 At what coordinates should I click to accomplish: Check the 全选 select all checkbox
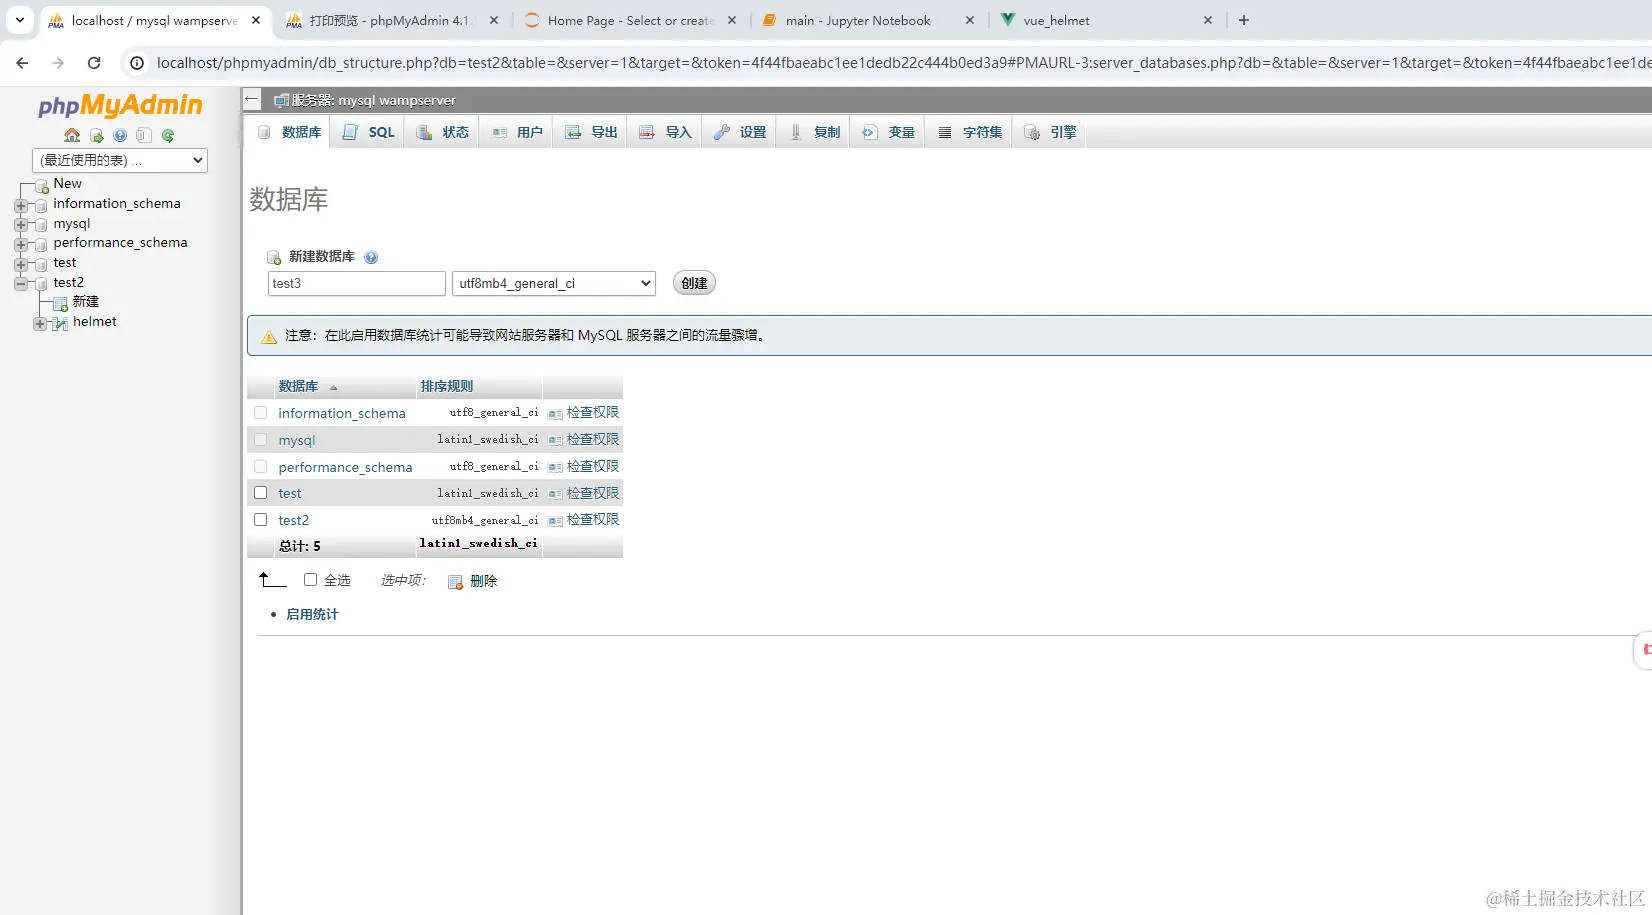(x=311, y=580)
